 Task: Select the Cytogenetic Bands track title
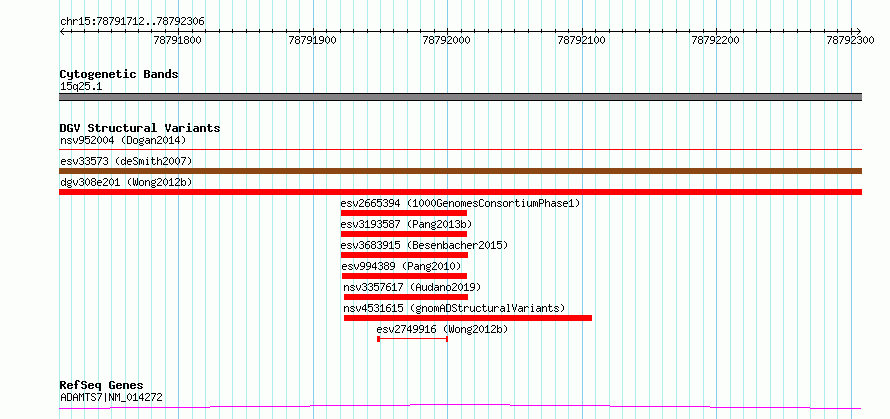119,74
